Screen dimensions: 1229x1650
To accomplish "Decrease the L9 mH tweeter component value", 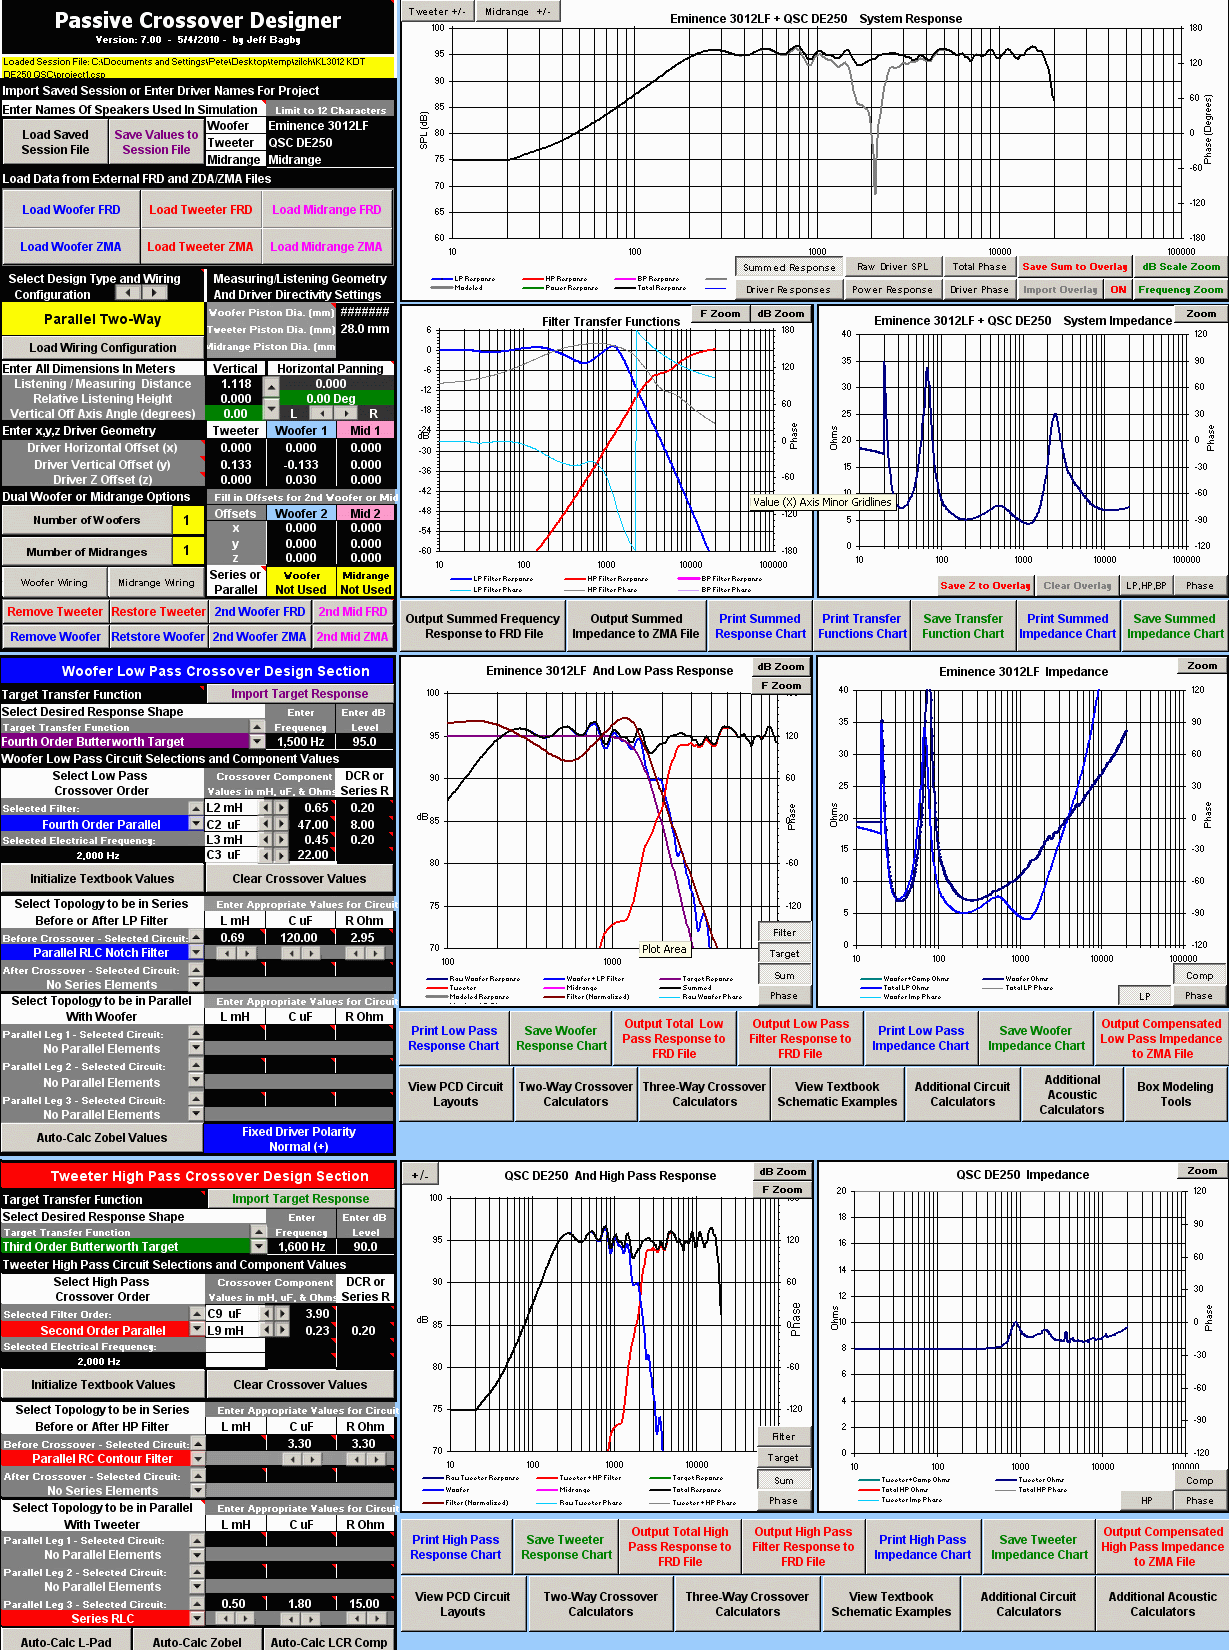I will coord(267,1331).
